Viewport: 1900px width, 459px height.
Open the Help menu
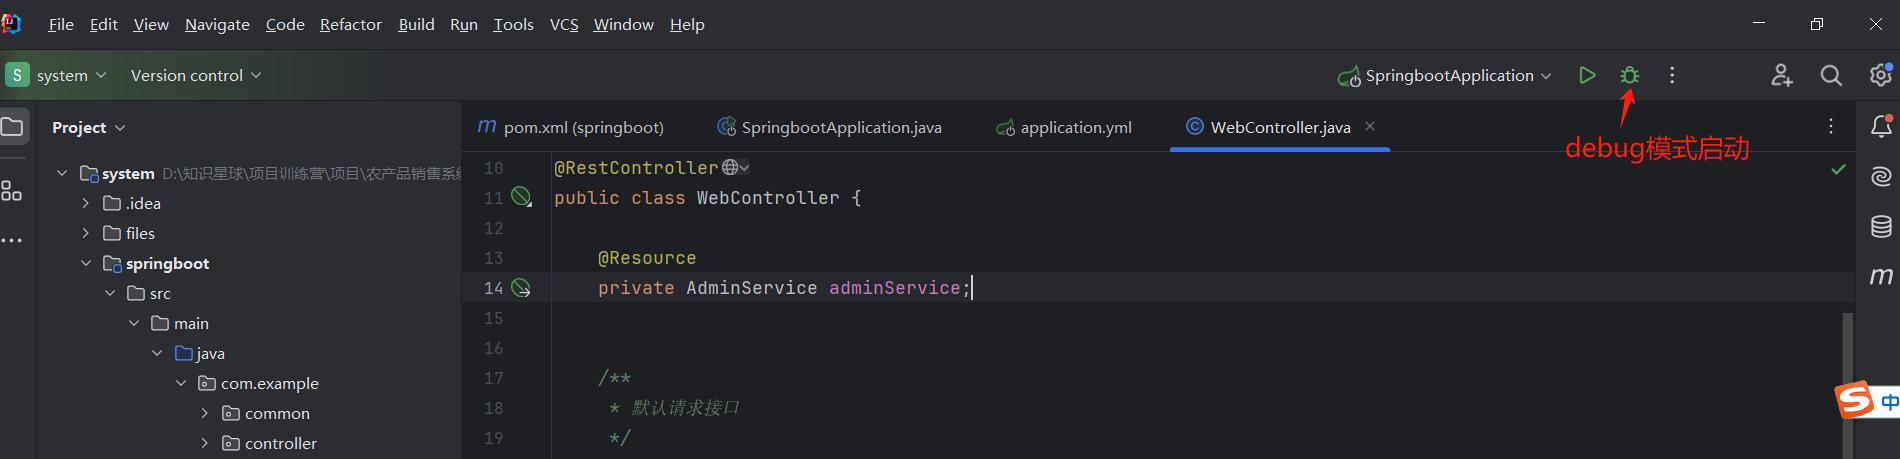point(687,24)
